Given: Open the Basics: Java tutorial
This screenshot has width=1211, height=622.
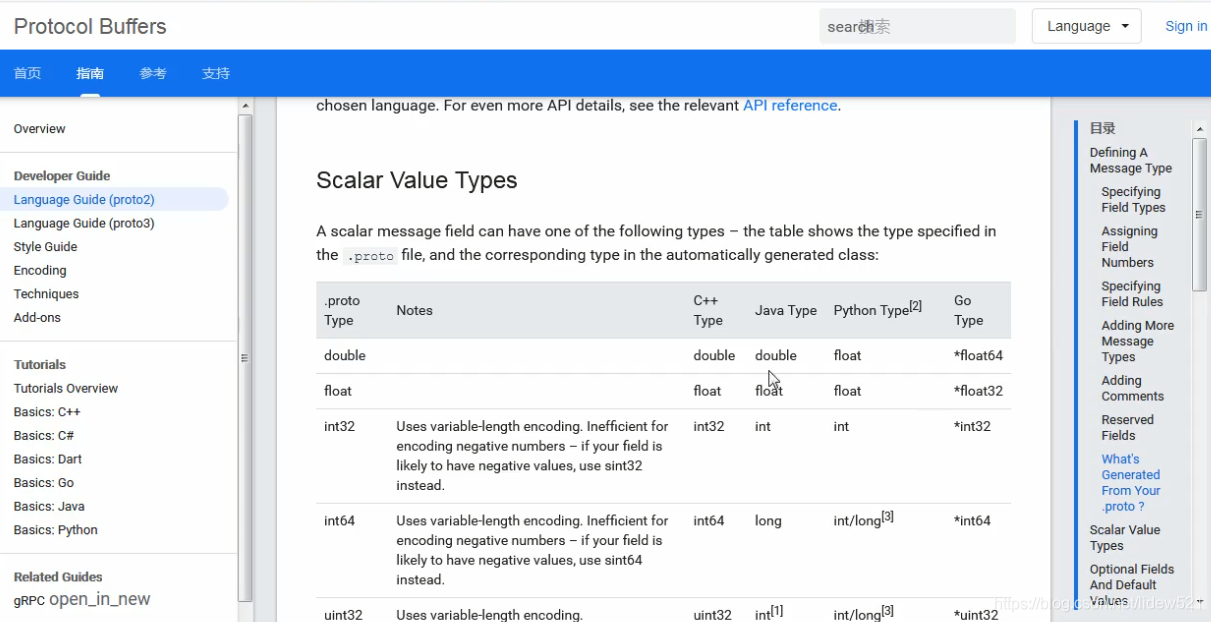Looking at the screenshot, I should pyautogui.click(x=49, y=506).
